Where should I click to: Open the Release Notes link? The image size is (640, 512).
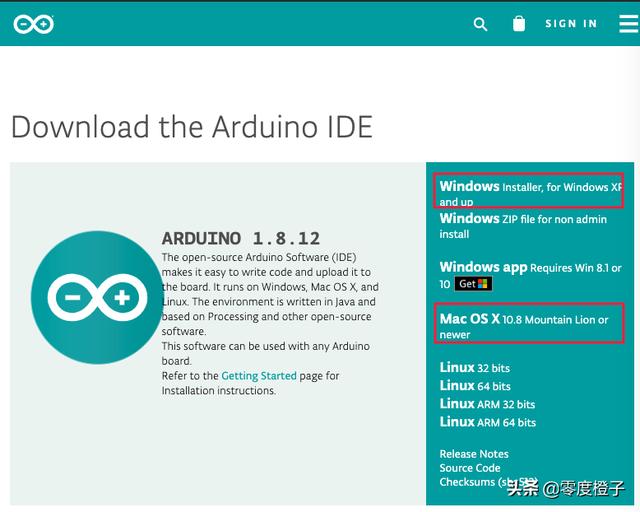pos(474,454)
